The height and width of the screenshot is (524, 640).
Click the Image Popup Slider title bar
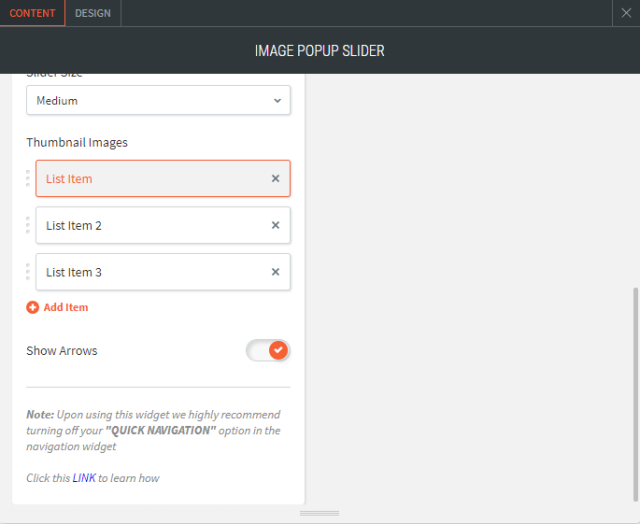320,50
